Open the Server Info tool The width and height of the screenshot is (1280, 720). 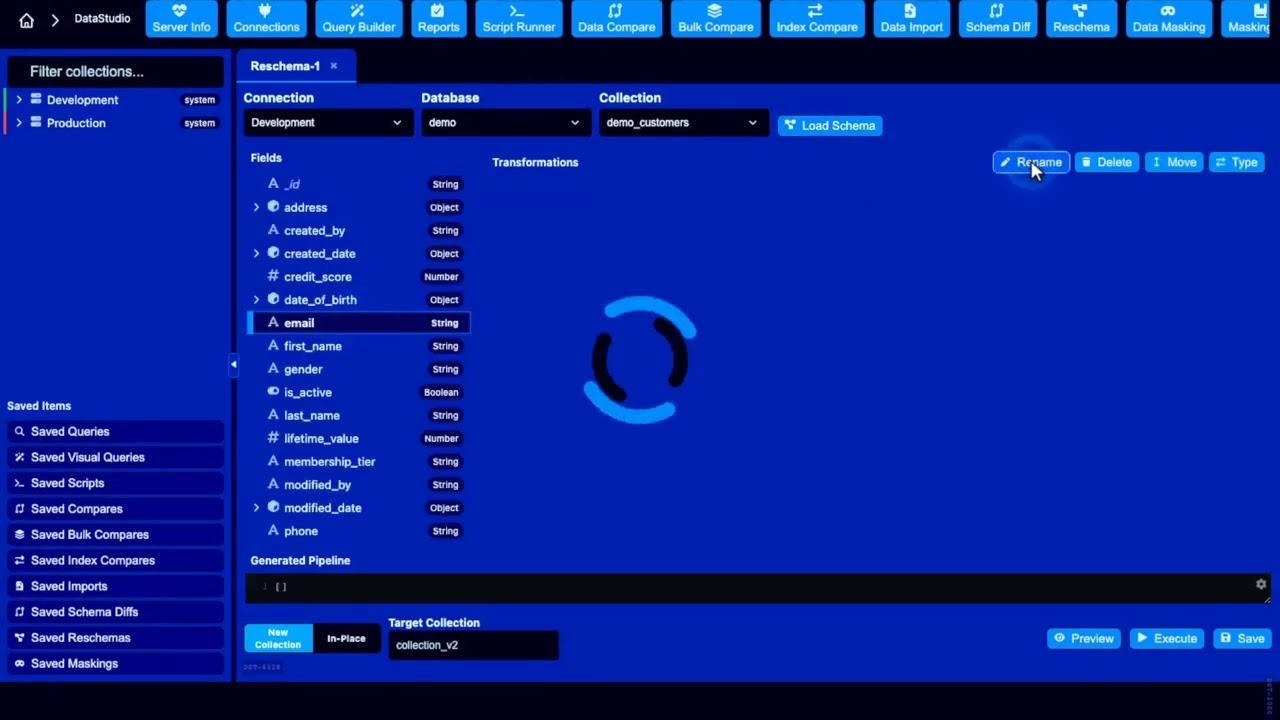point(181,19)
